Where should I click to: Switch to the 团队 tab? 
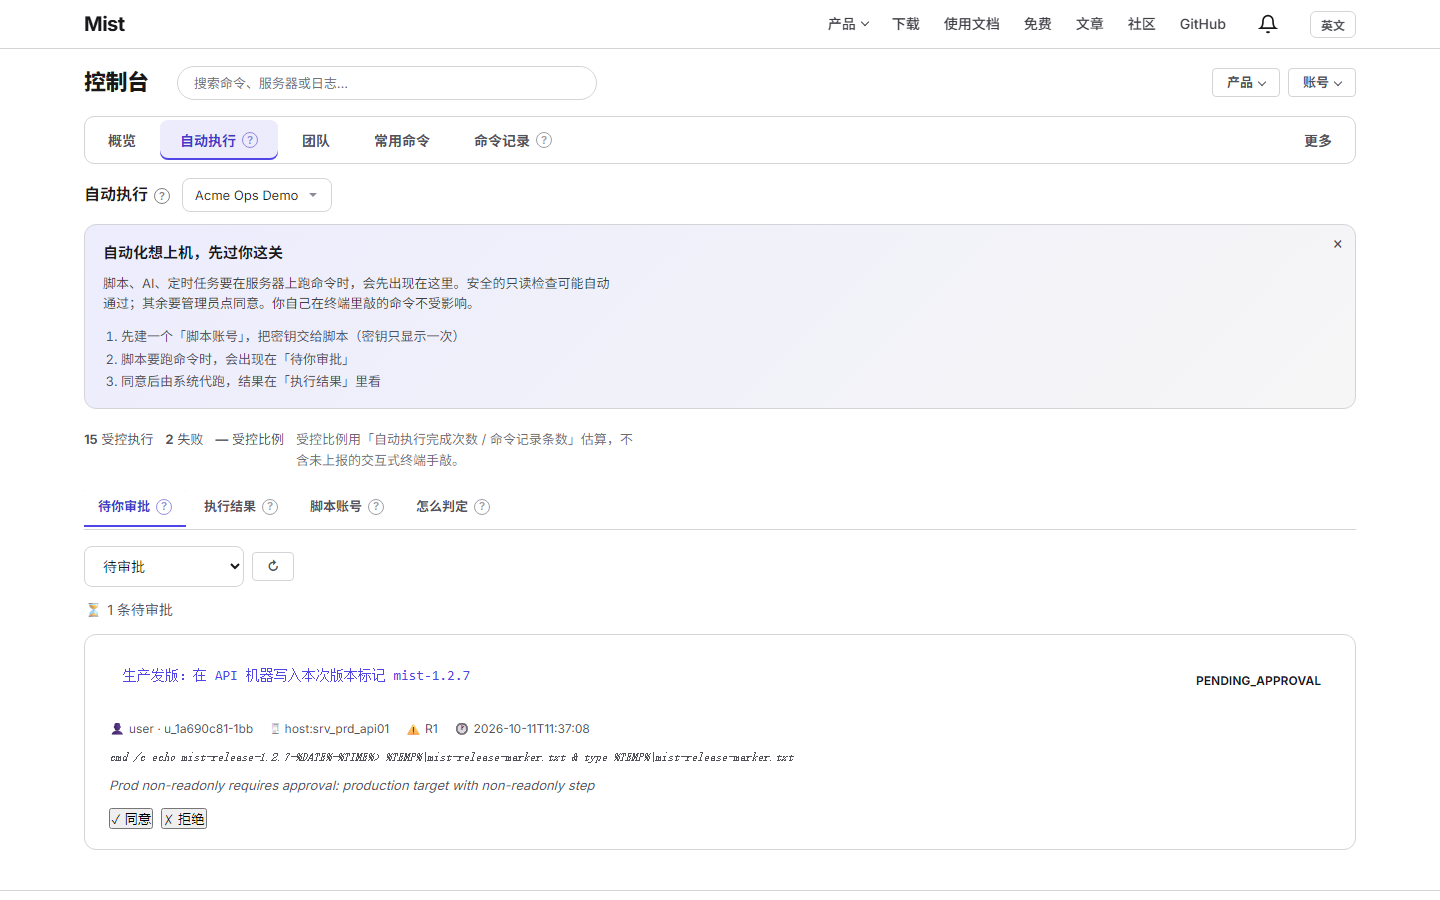point(316,141)
